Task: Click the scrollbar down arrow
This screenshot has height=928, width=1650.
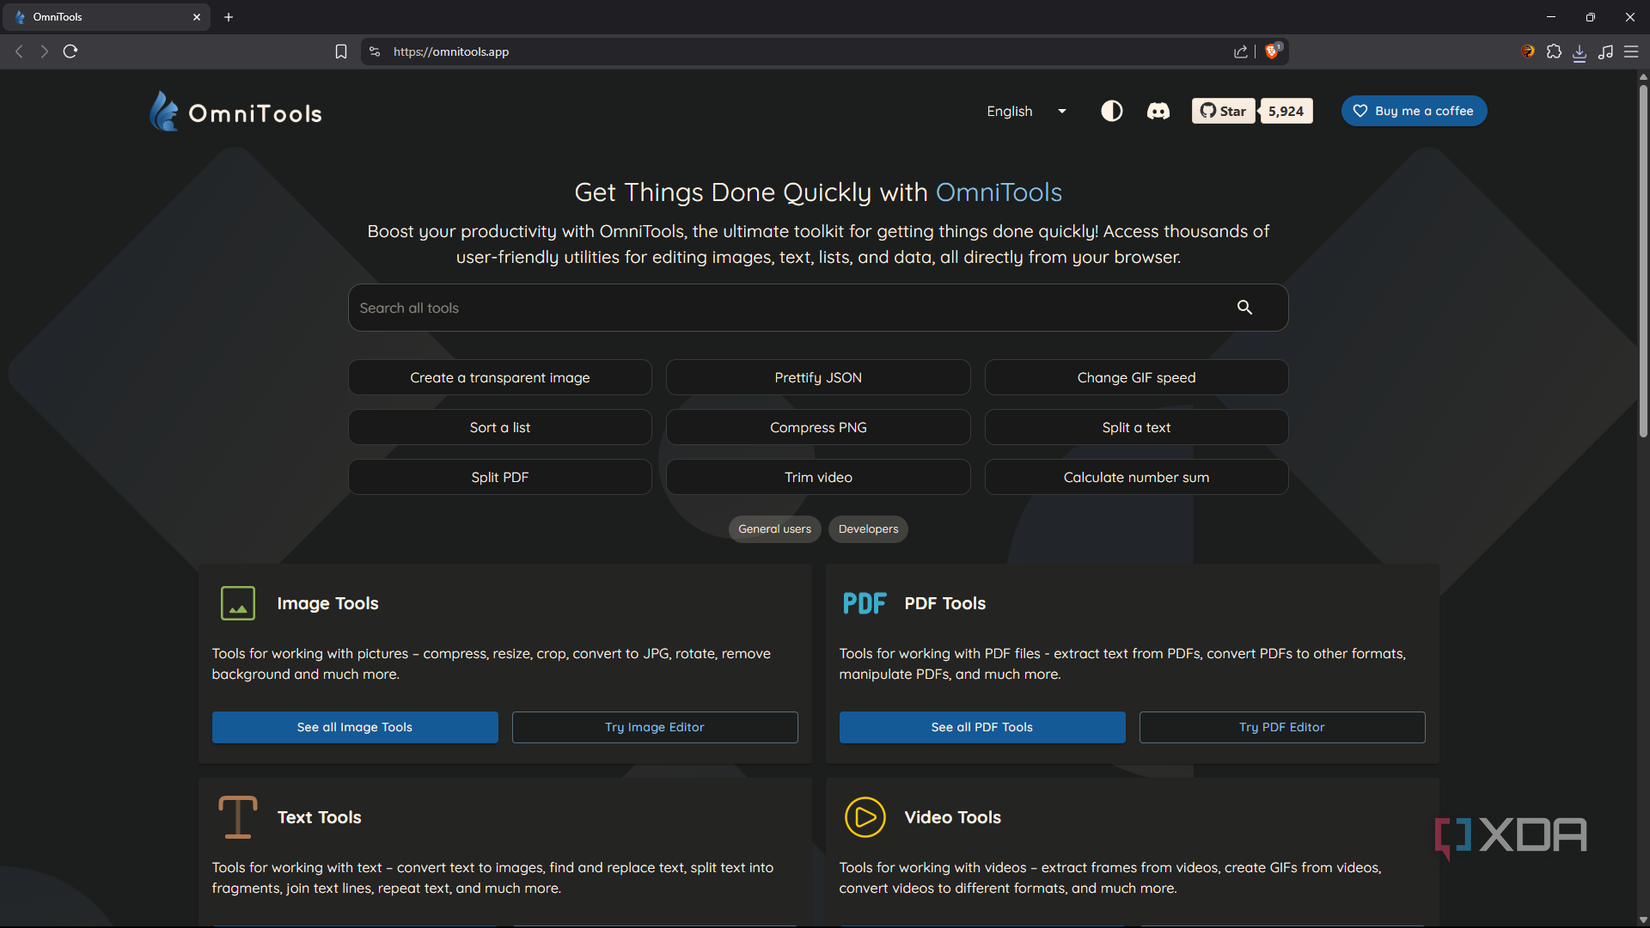Action: 1643,920
